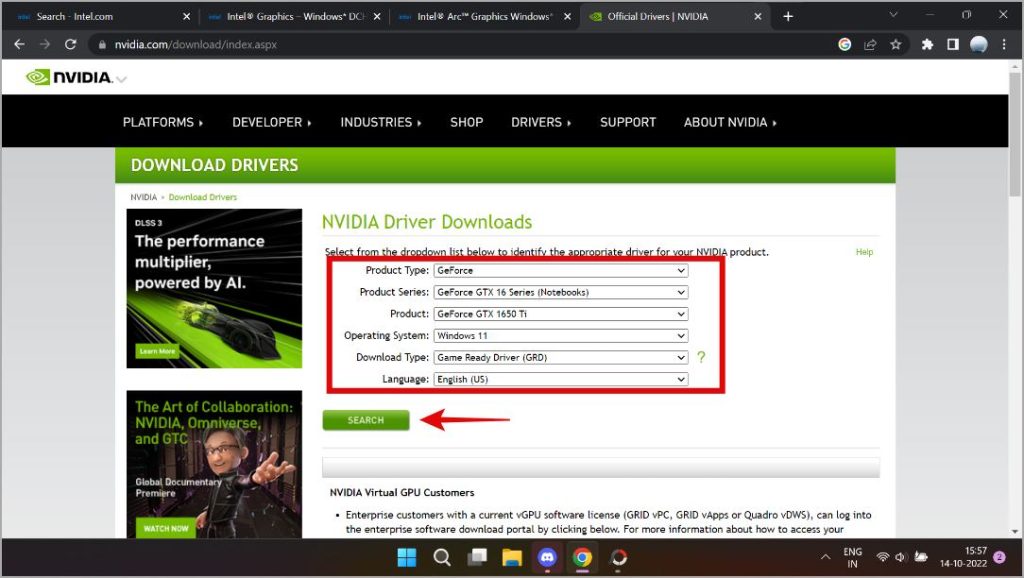Screen dimensions: 1024x578
Task: Toggle the browser side panel icon
Action: (953, 44)
